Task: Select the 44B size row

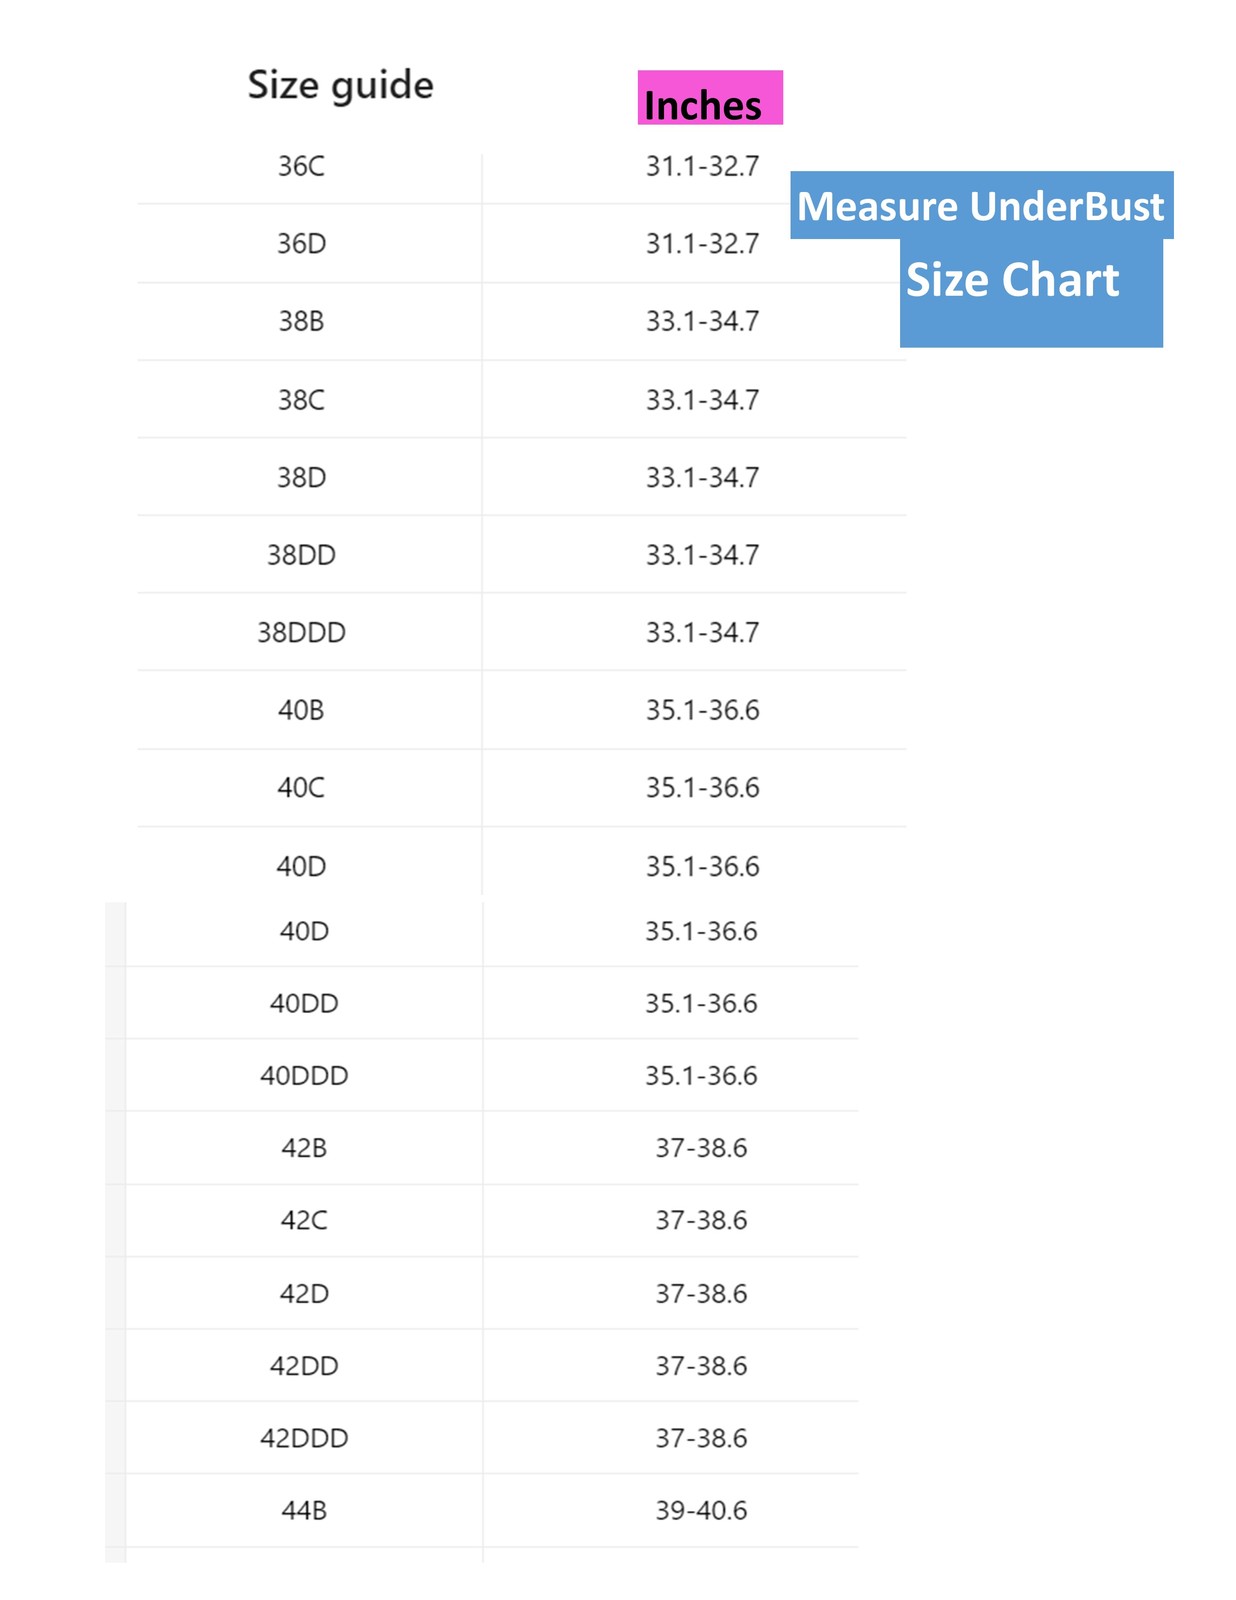Action: 491,1511
